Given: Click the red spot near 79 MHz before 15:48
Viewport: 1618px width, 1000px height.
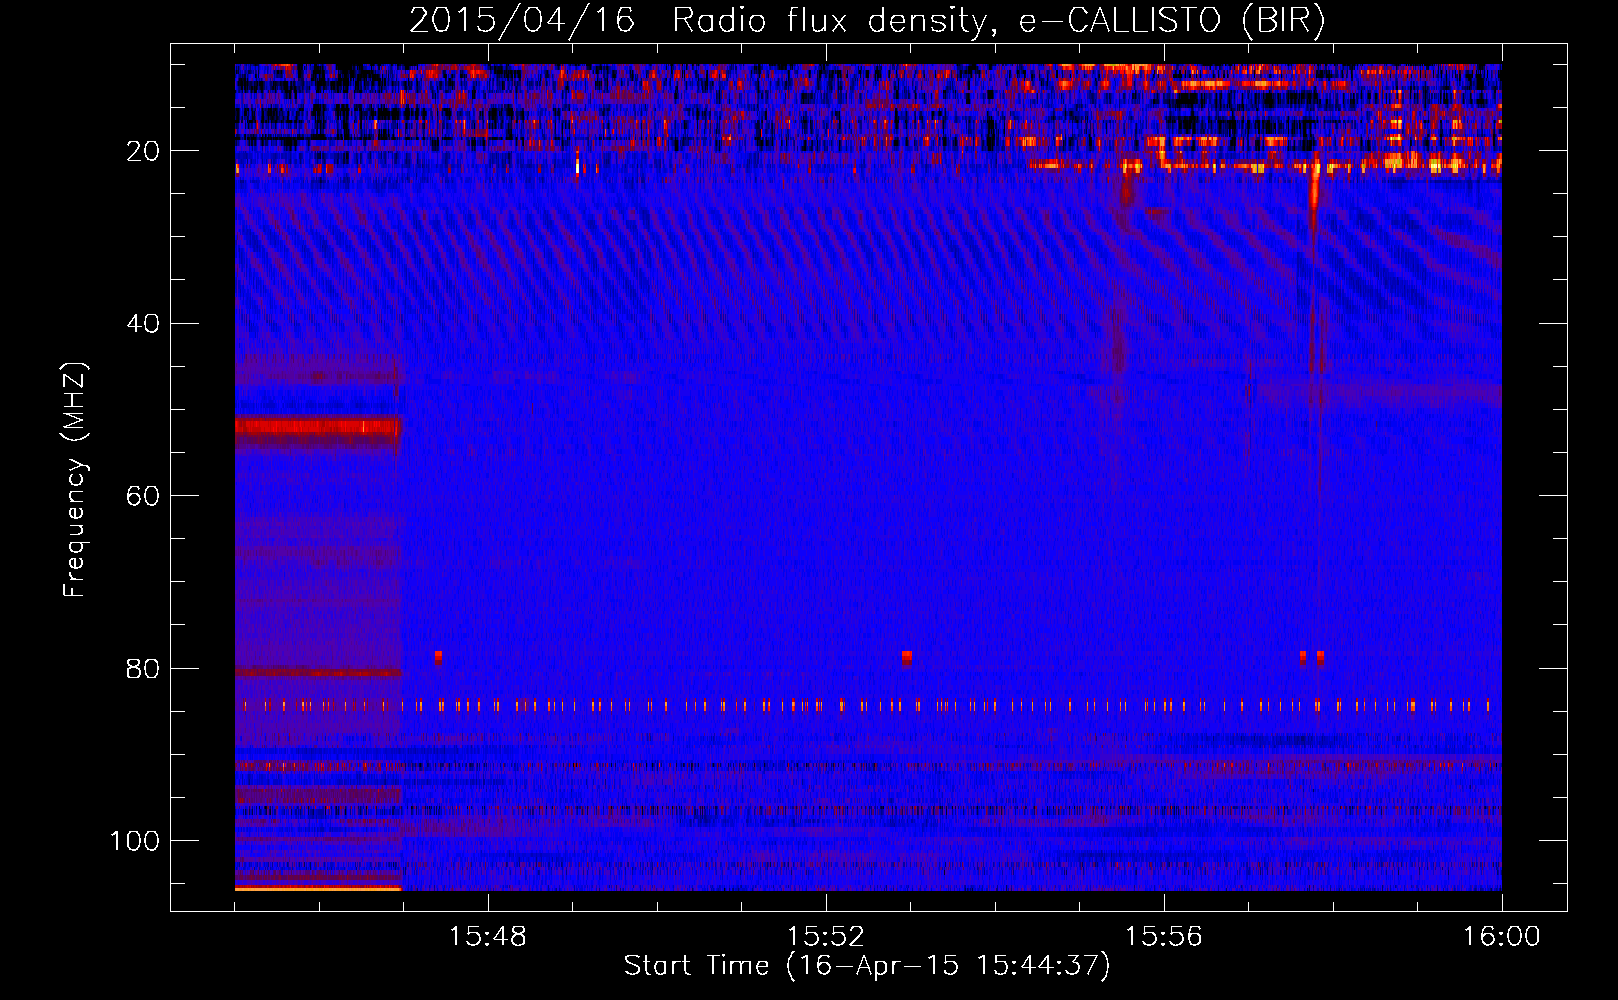Looking at the screenshot, I should click(438, 657).
